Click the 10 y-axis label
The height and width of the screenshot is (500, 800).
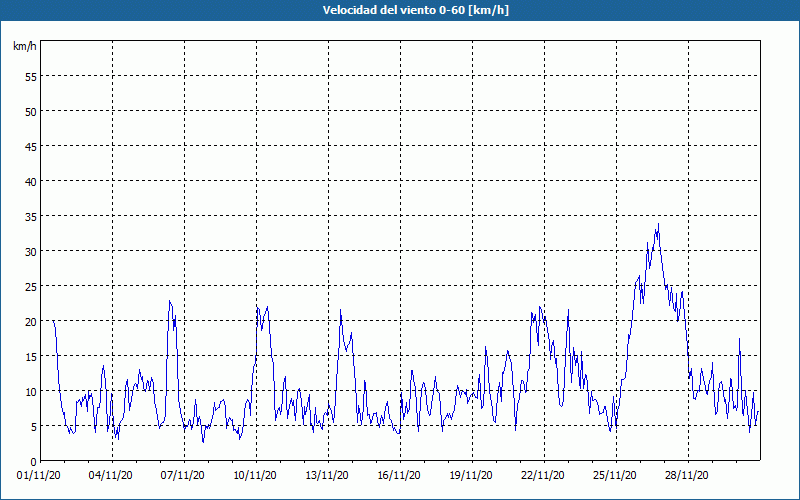pyautogui.click(x=31, y=392)
